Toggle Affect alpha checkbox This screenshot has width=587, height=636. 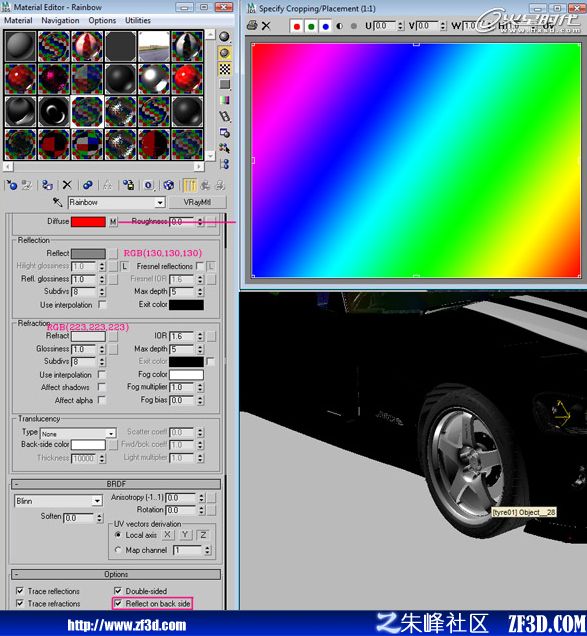[101, 400]
